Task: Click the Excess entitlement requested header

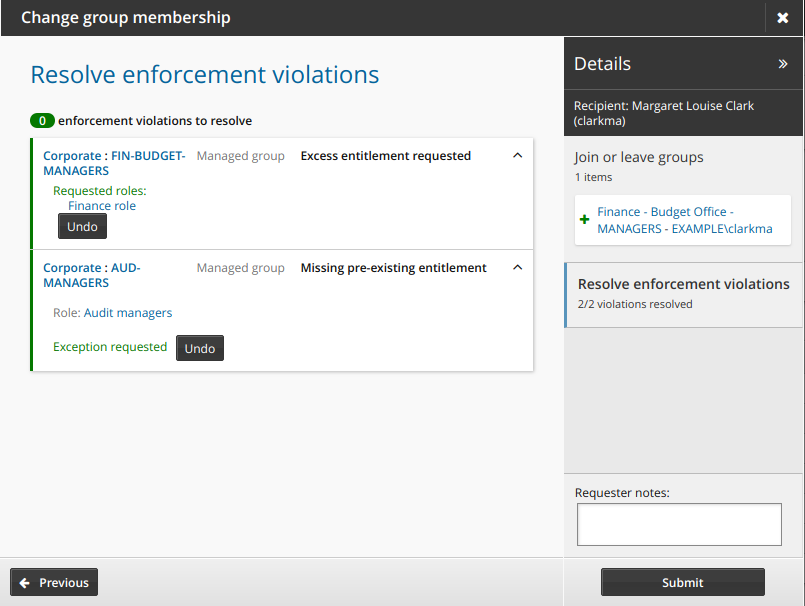Action: [385, 156]
